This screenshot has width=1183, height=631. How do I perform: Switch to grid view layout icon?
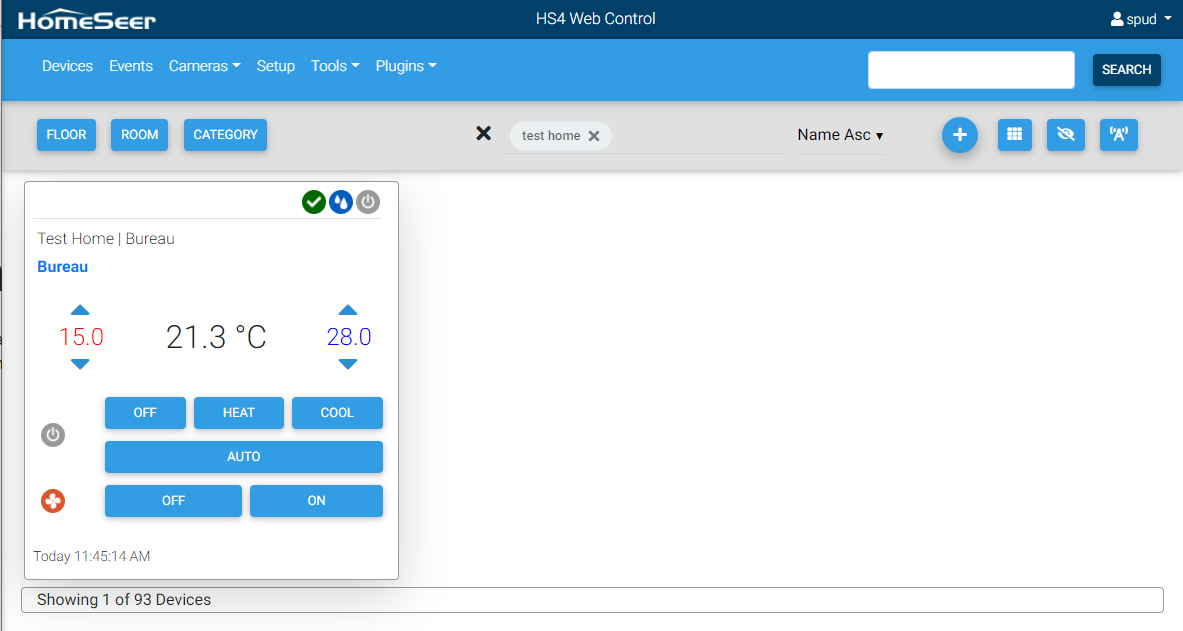[1014, 135]
